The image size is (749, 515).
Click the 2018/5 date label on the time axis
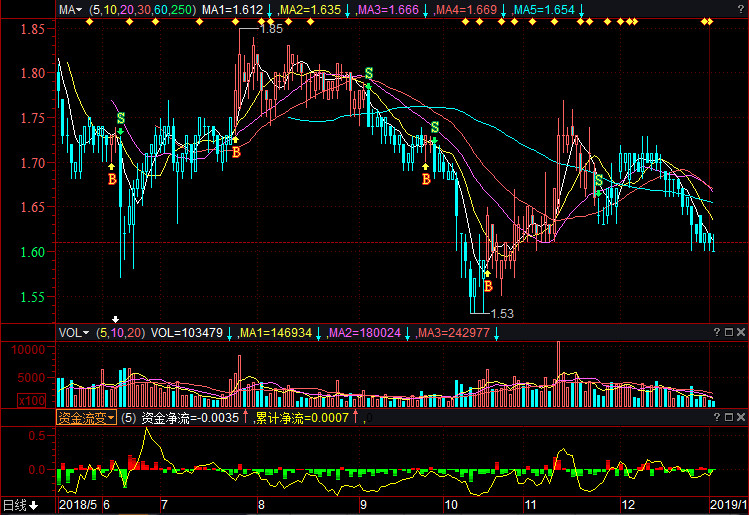(x=78, y=505)
